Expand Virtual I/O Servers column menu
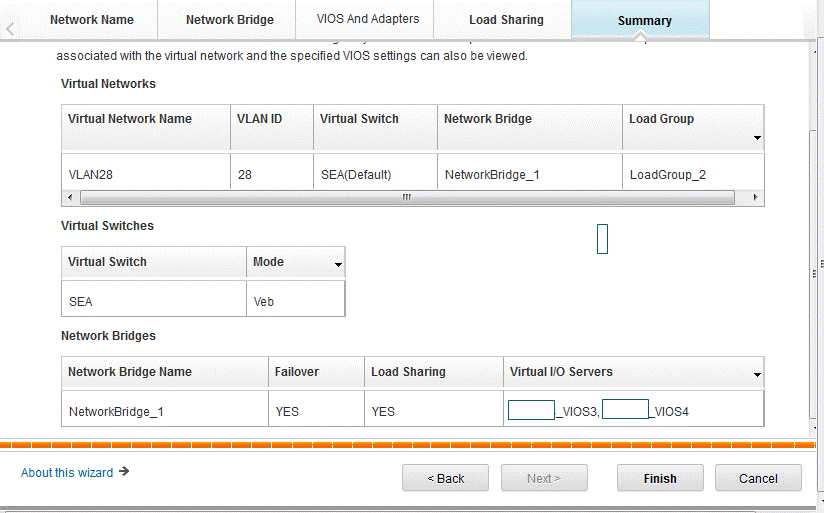This screenshot has width=824, height=513. coord(756,376)
